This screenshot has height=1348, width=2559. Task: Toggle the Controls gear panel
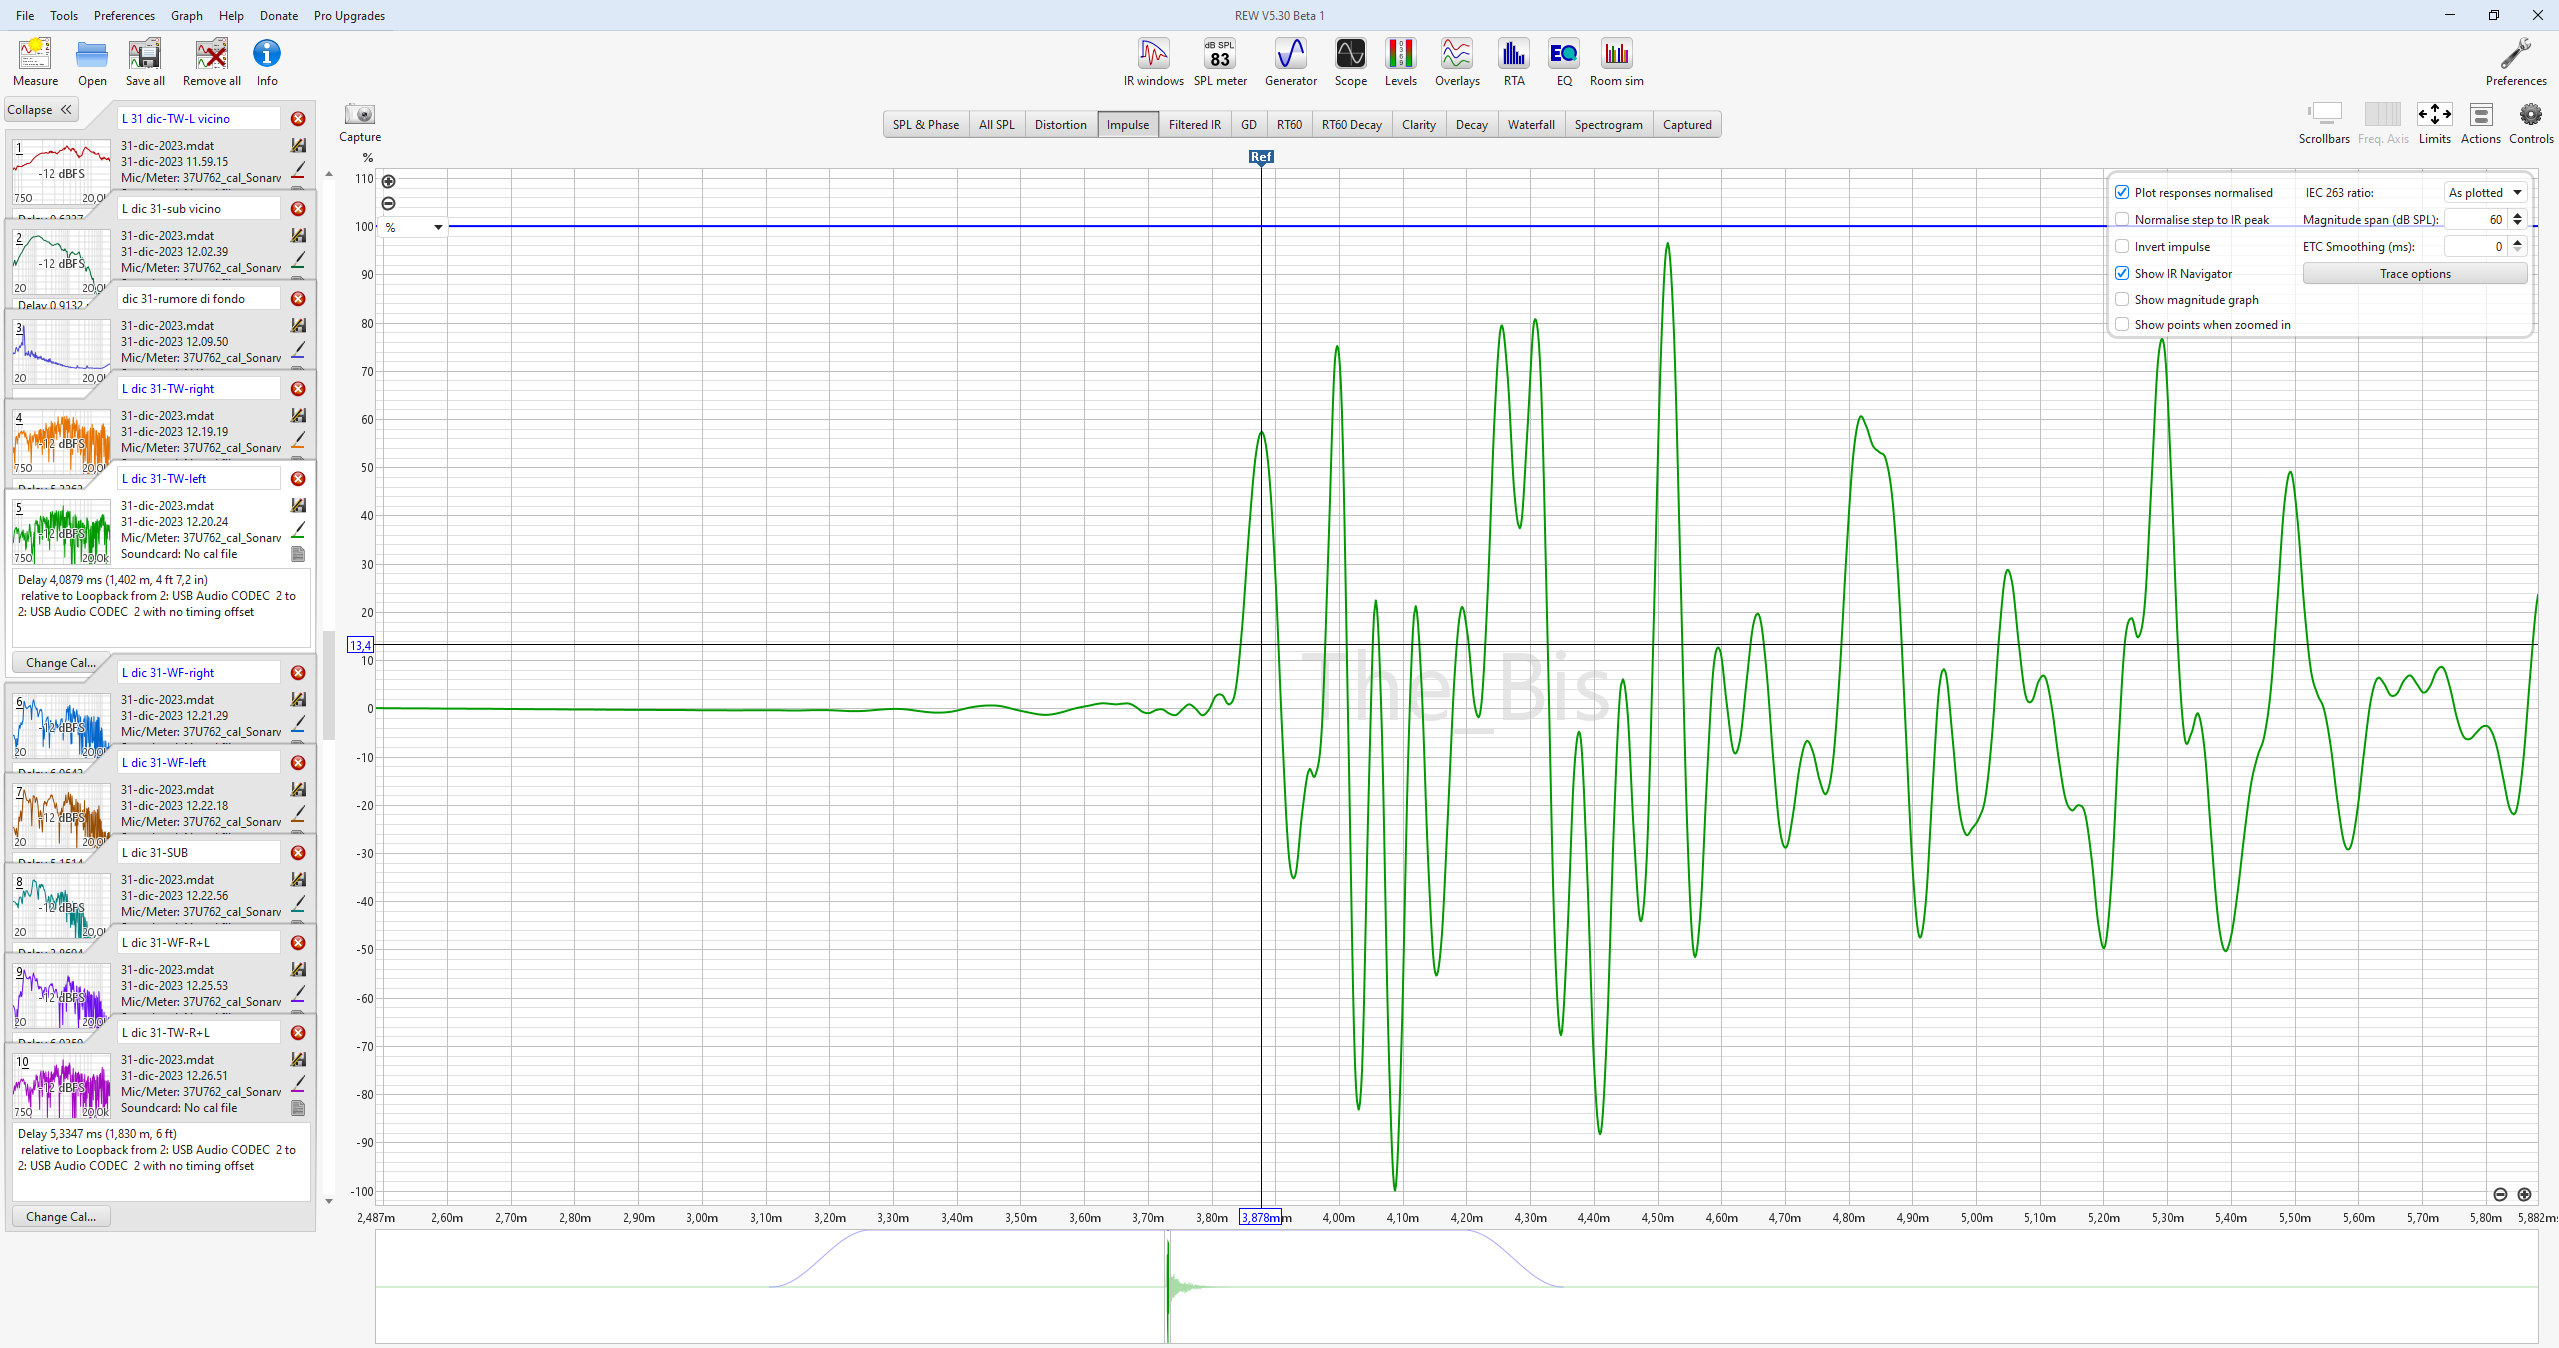click(2530, 123)
